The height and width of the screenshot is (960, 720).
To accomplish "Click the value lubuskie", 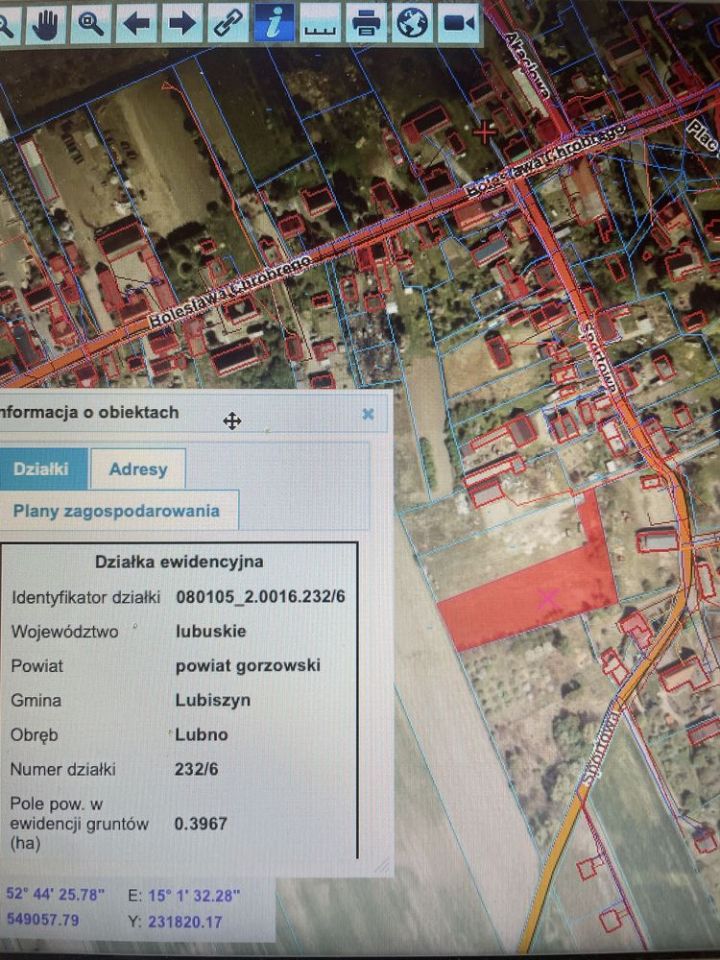I will [x=211, y=631].
